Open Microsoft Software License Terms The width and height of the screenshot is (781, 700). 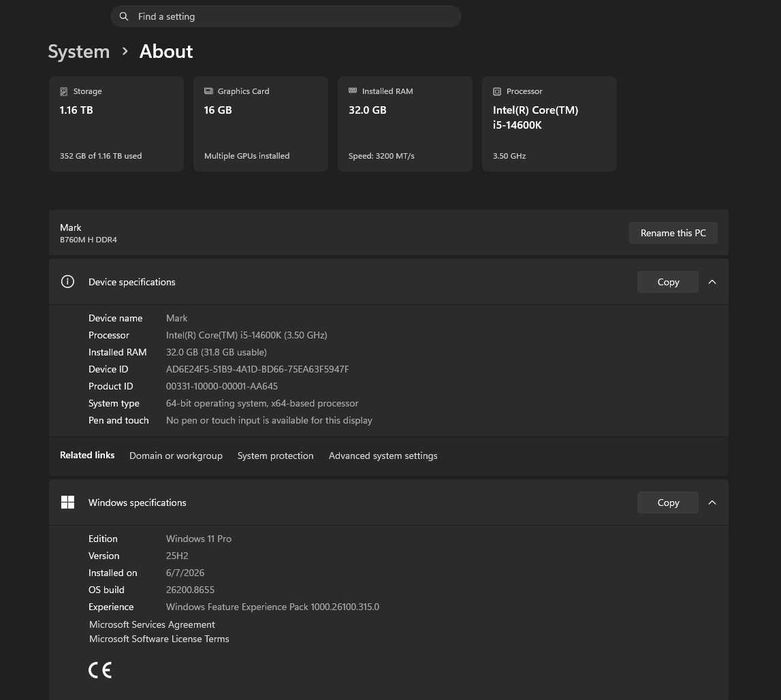click(159, 639)
